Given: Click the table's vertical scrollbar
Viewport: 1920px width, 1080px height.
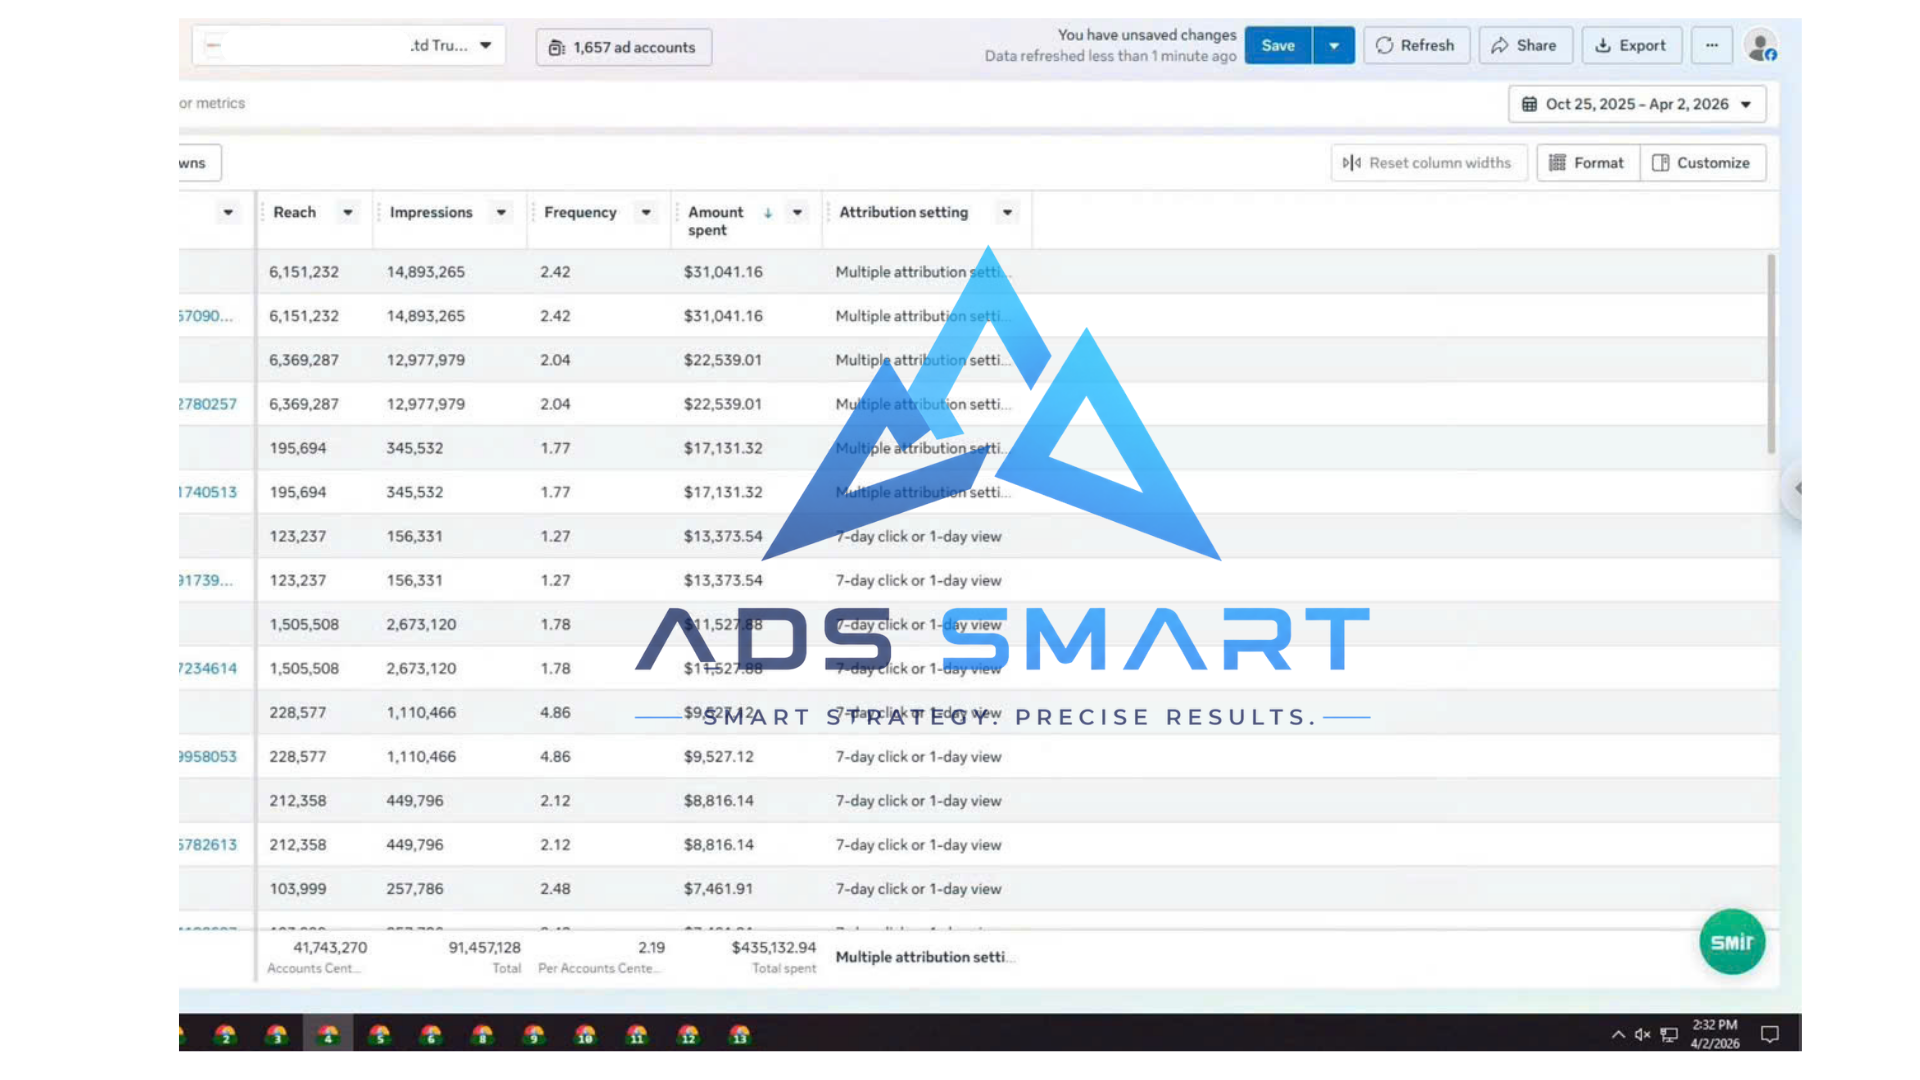Looking at the screenshot, I should 1771,353.
